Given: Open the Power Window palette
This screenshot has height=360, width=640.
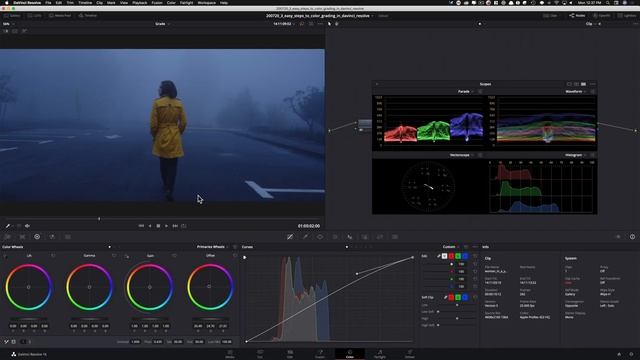Looking at the screenshot, I should tap(320, 237).
